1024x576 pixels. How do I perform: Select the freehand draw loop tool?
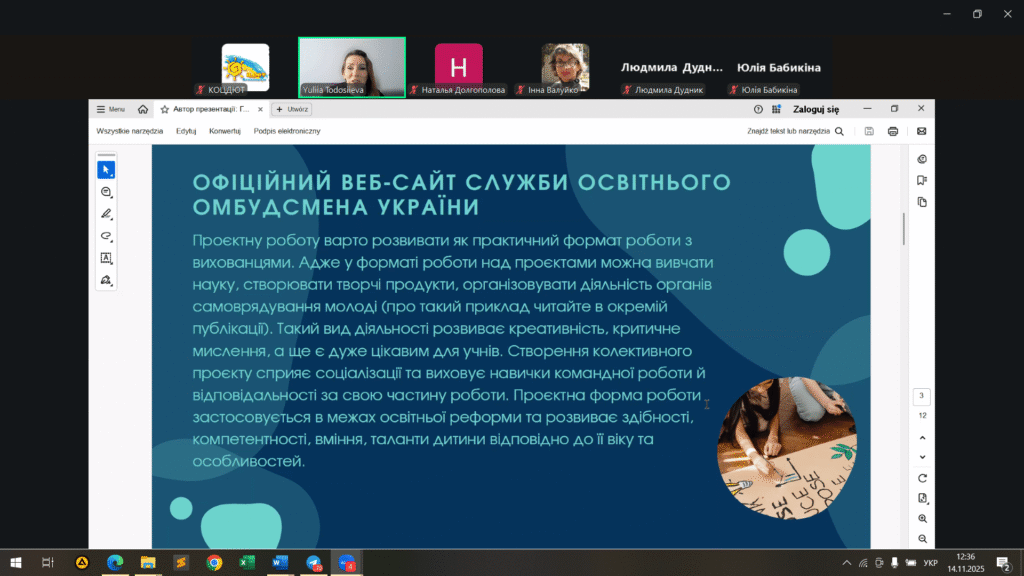(x=106, y=236)
